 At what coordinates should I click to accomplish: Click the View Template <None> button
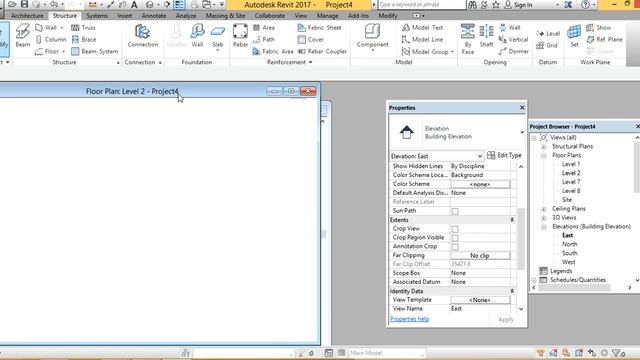pyautogui.click(x=480, y=300)
